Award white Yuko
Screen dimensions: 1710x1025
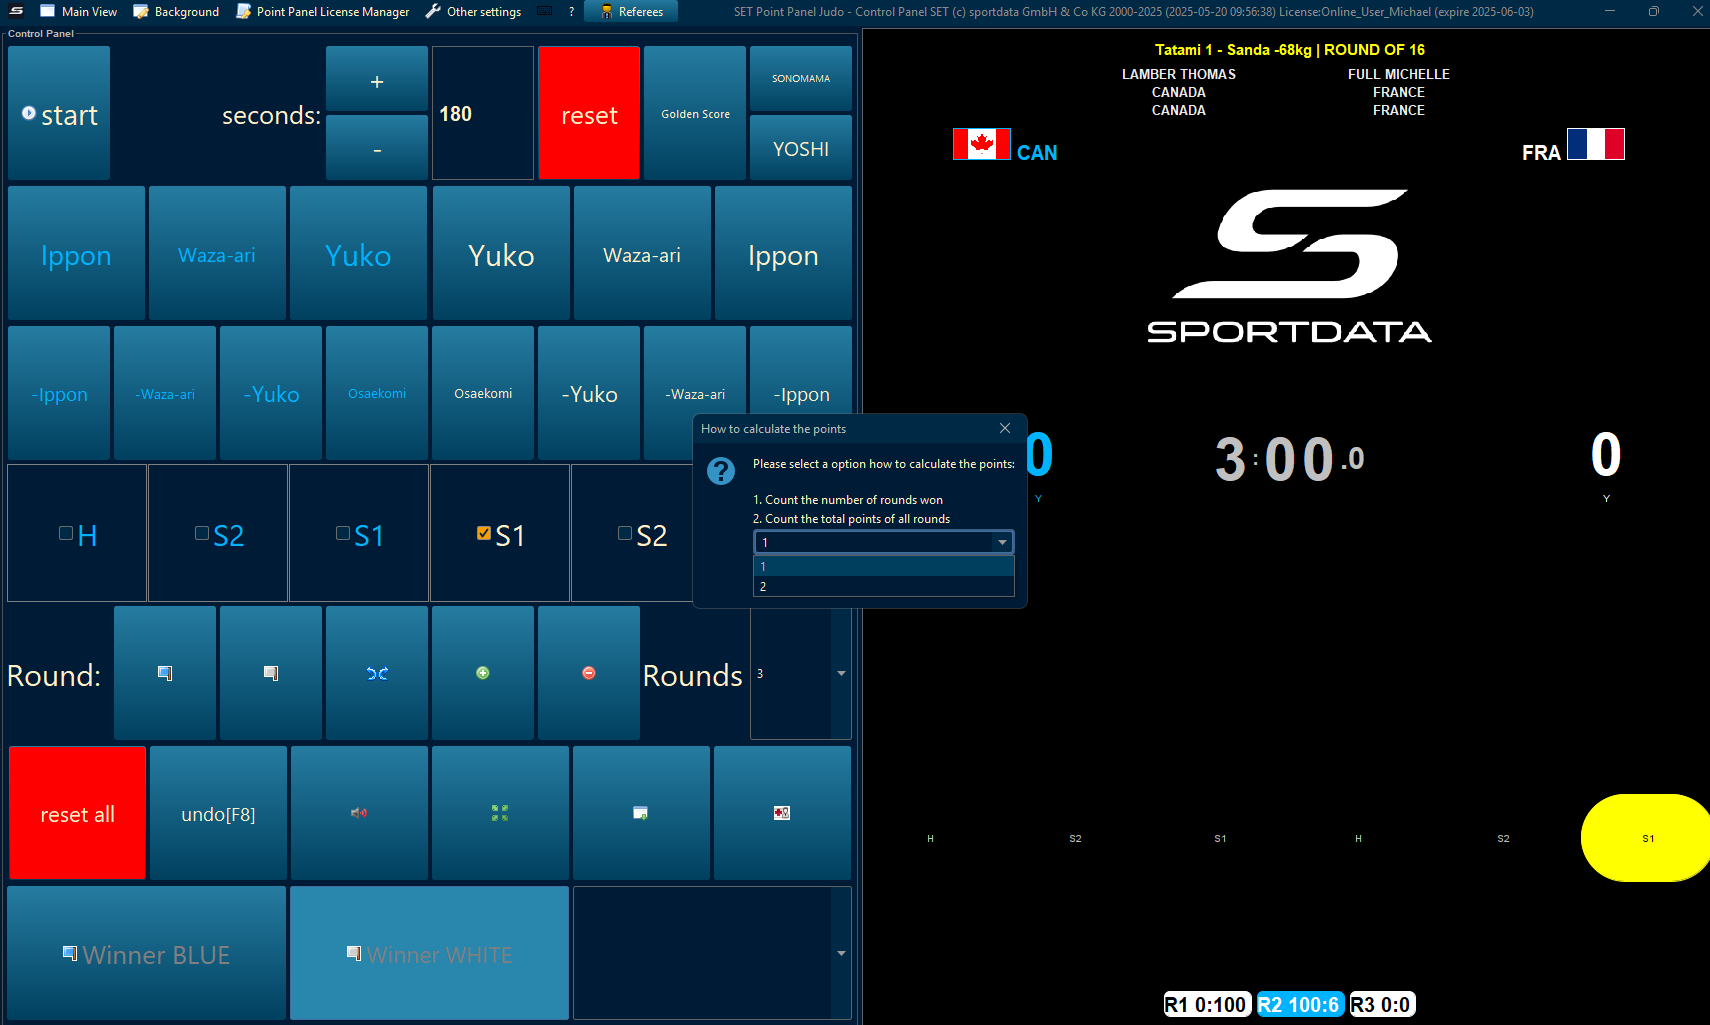coord(501,253)
